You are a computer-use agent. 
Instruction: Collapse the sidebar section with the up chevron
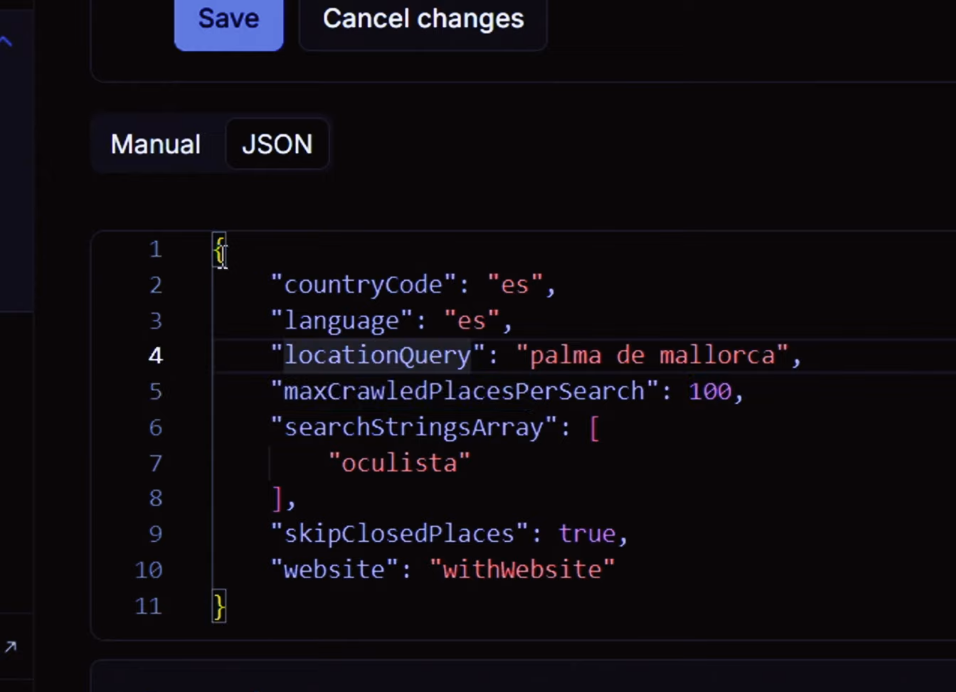point(6,41)
